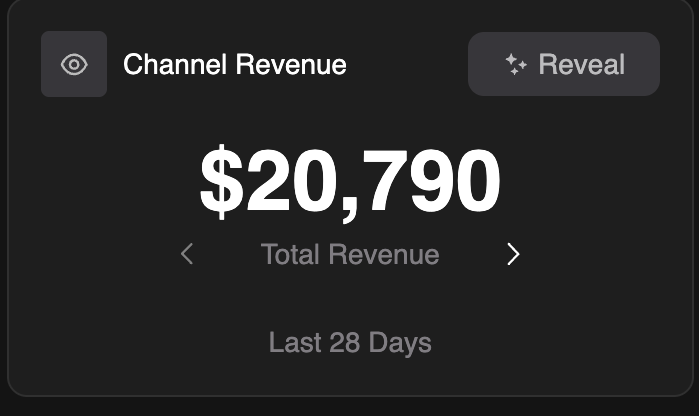The width and height of the screenshot is (699, 416).
Task: Go to previous revenue metric arrow
Action: point(187,254)
